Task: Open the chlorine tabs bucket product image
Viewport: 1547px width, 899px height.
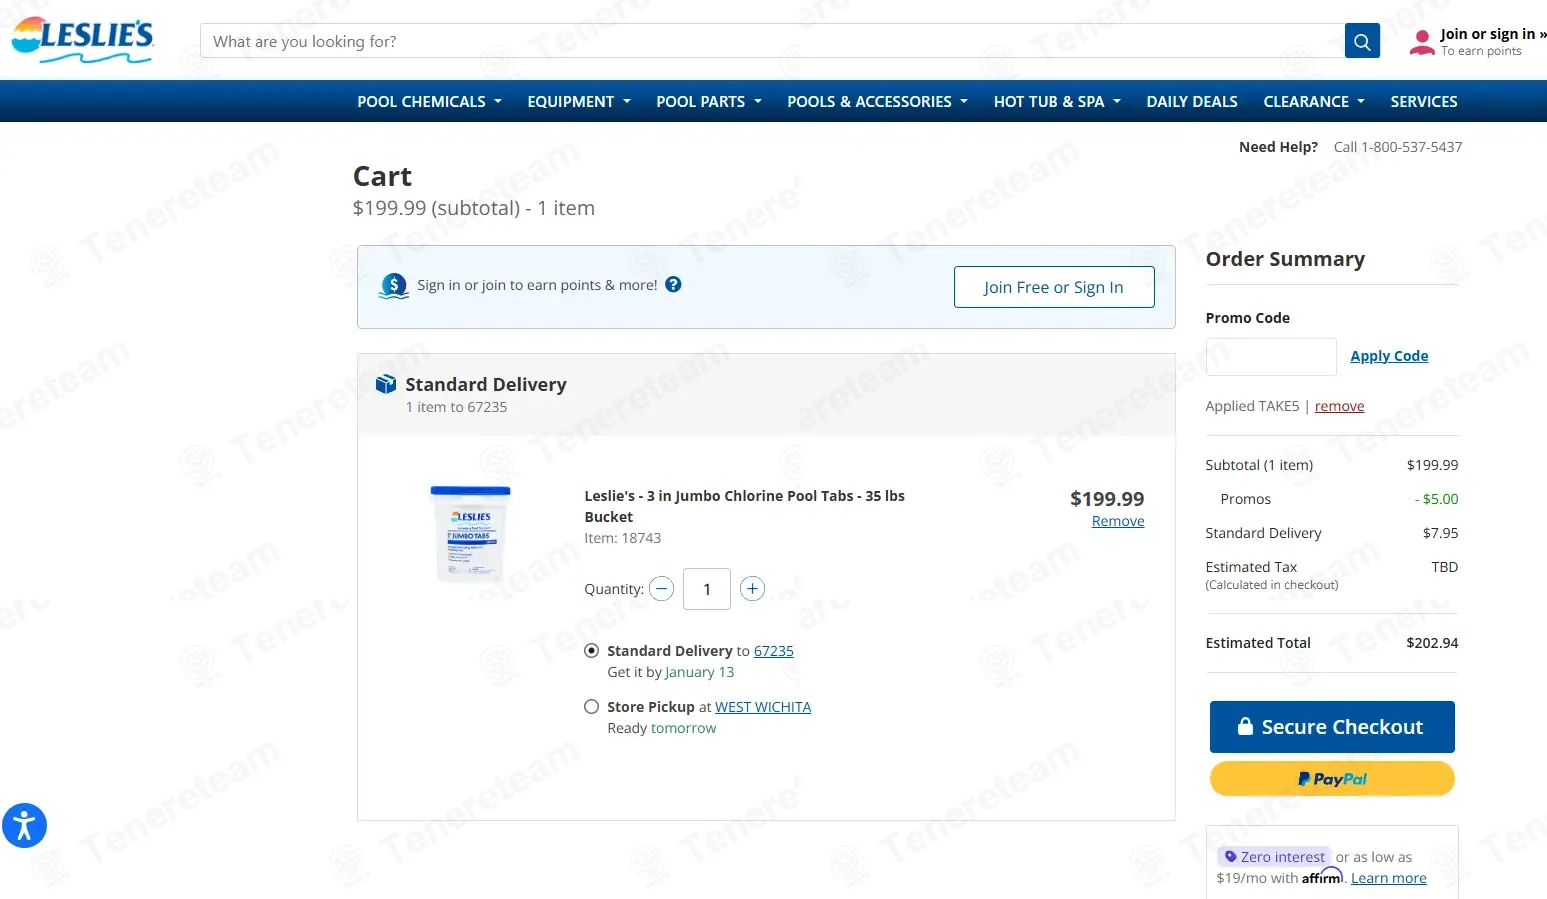Action: (x=470, y=533)
